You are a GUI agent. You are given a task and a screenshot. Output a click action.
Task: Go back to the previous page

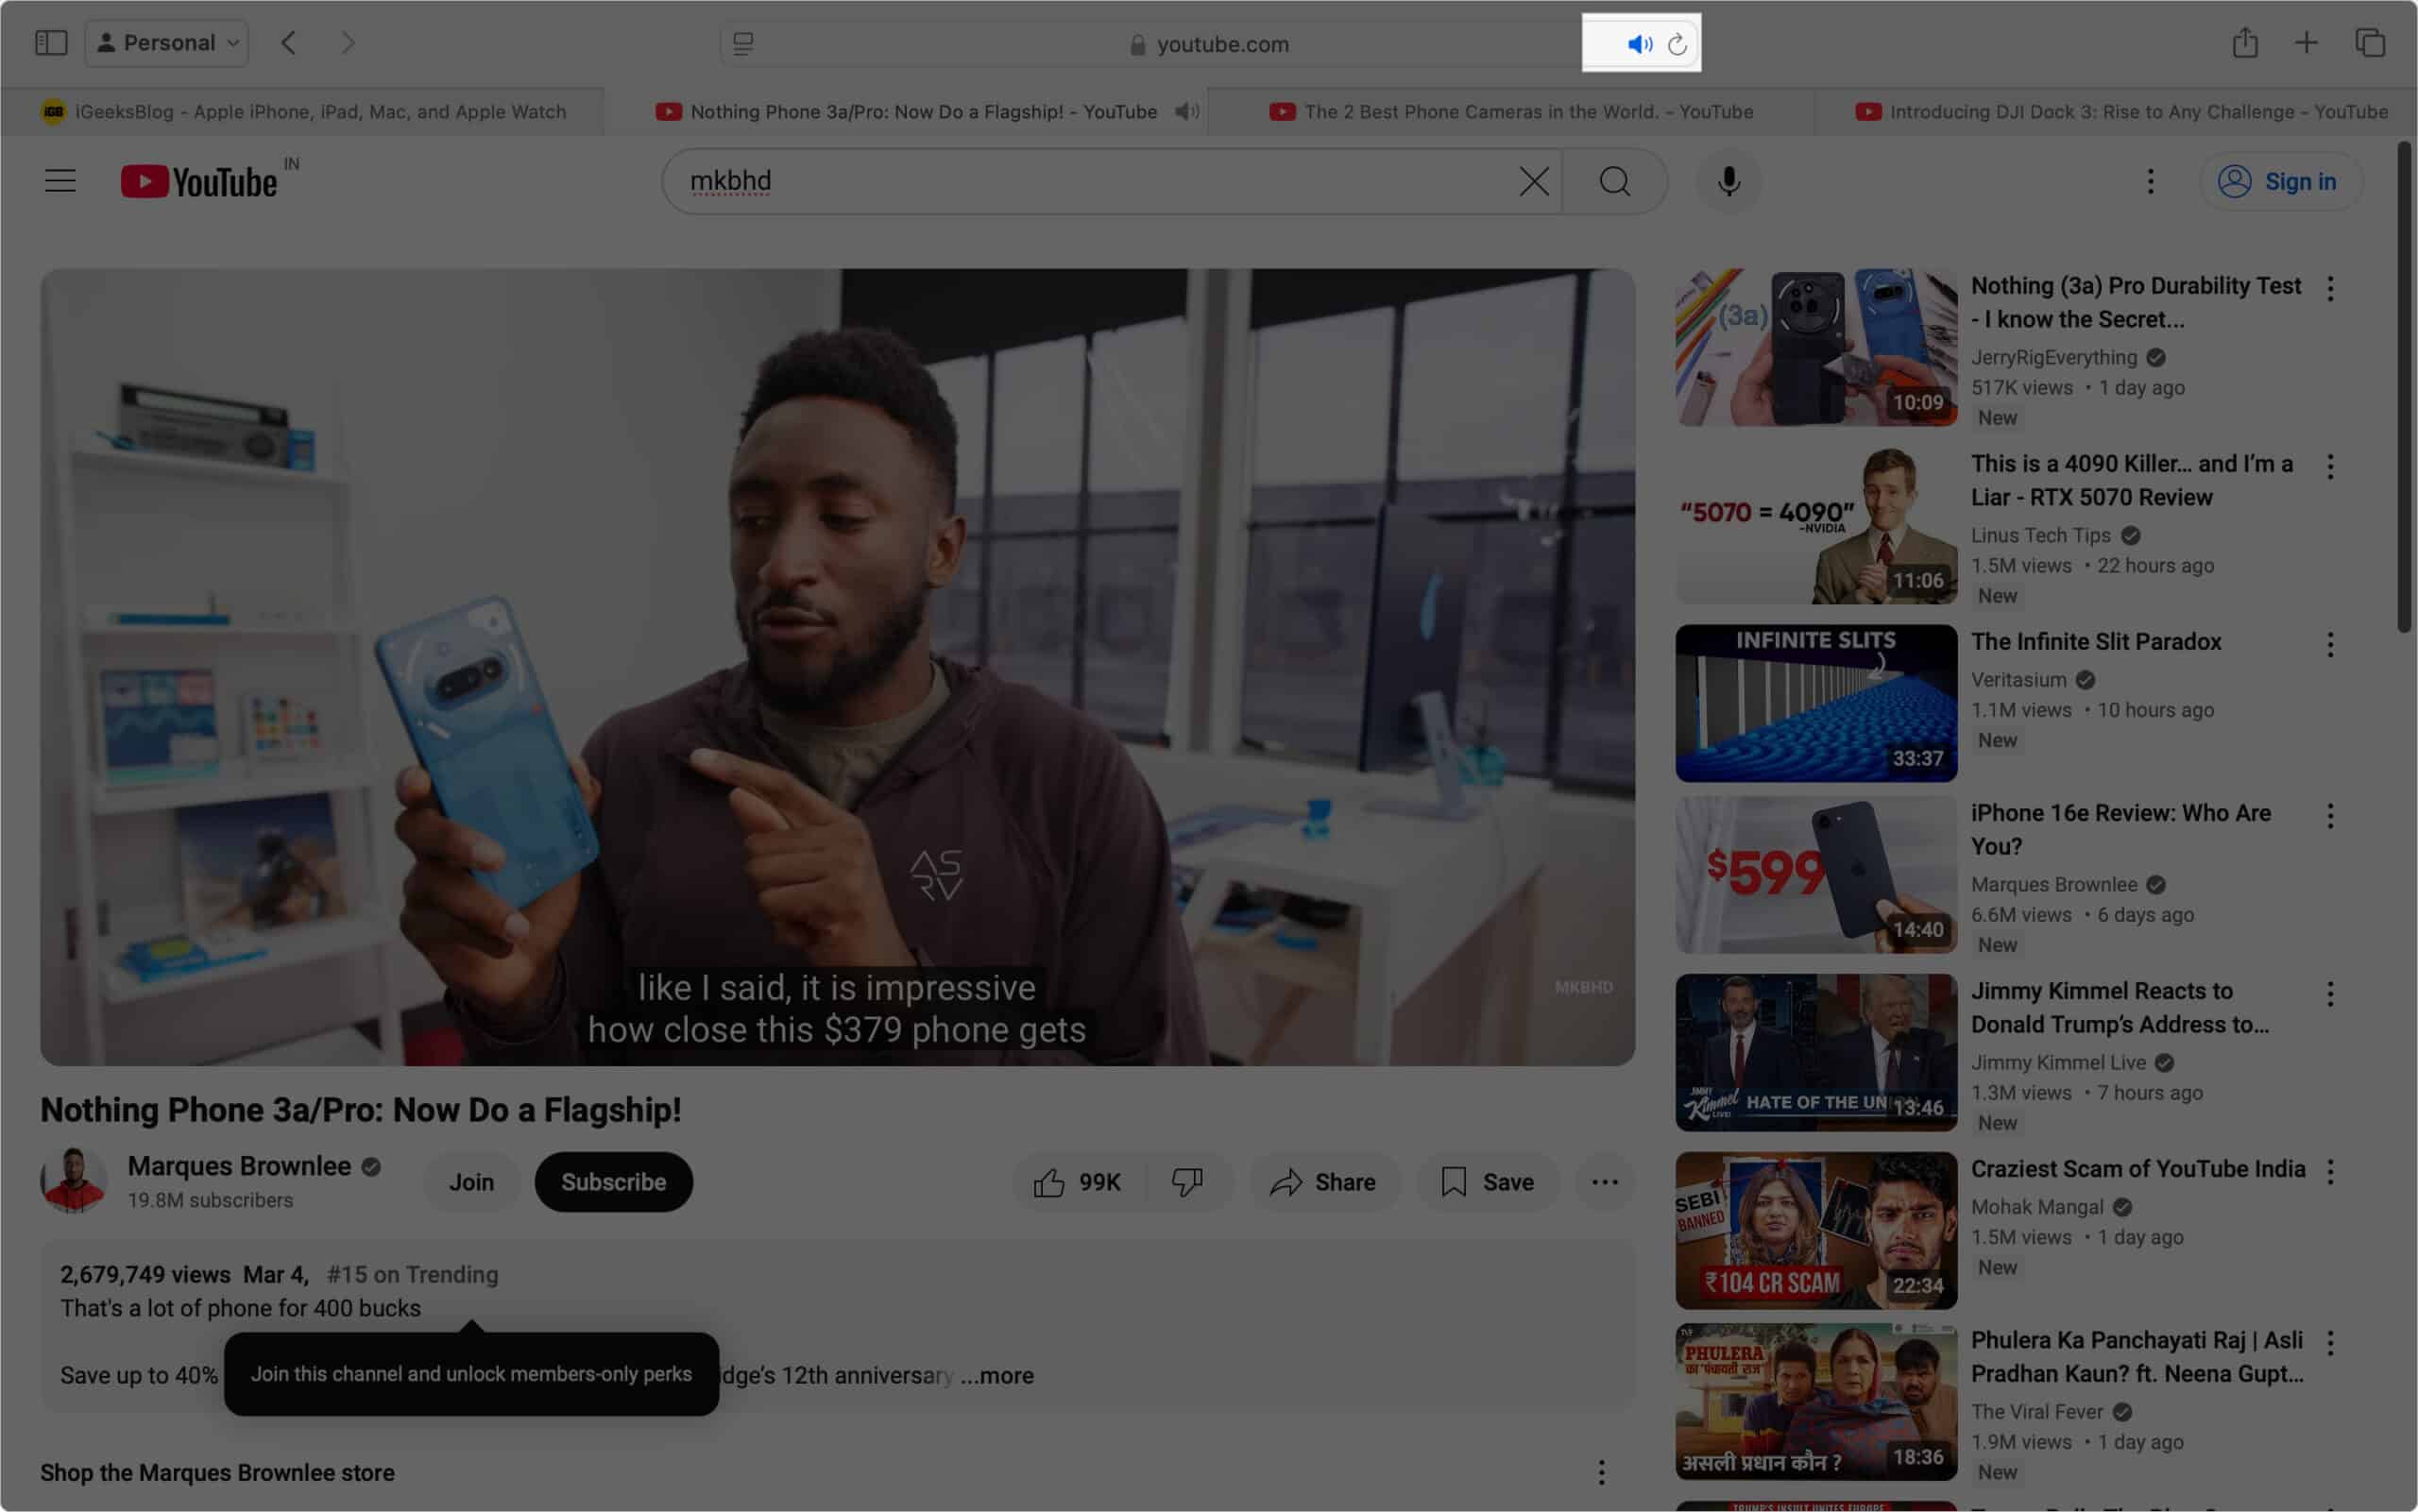[288, 43]
